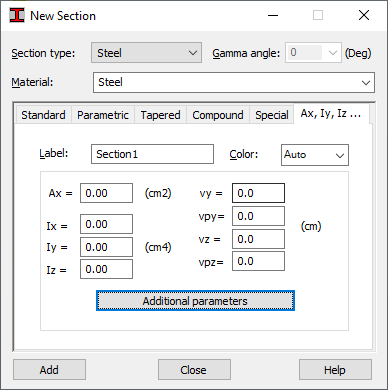
Task: Focus the Label field containing Section1
Action: [x=152, y=154]
